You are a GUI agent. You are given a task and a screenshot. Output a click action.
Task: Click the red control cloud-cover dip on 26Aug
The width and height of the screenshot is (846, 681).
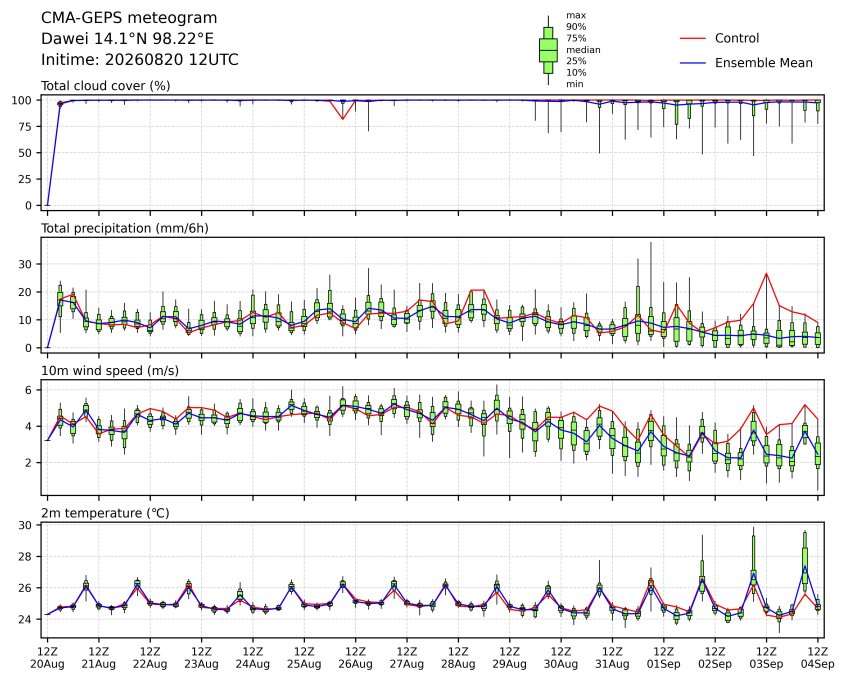point(343,118)
